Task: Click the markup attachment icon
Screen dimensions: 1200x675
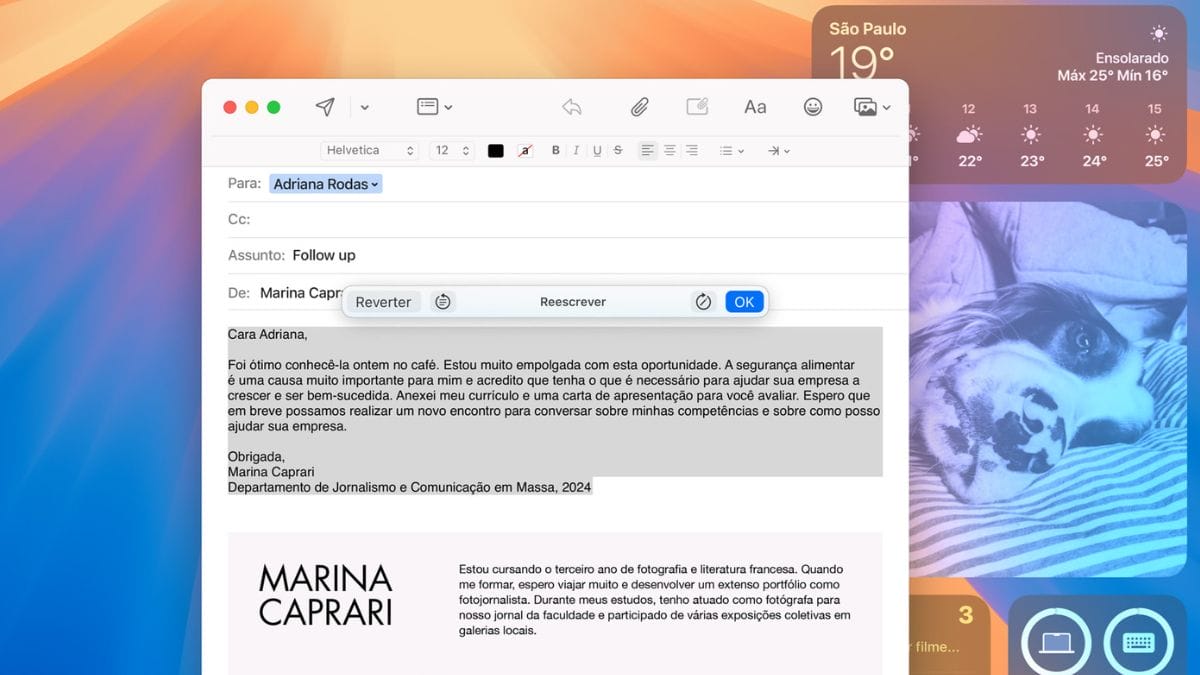Action: 697,107
